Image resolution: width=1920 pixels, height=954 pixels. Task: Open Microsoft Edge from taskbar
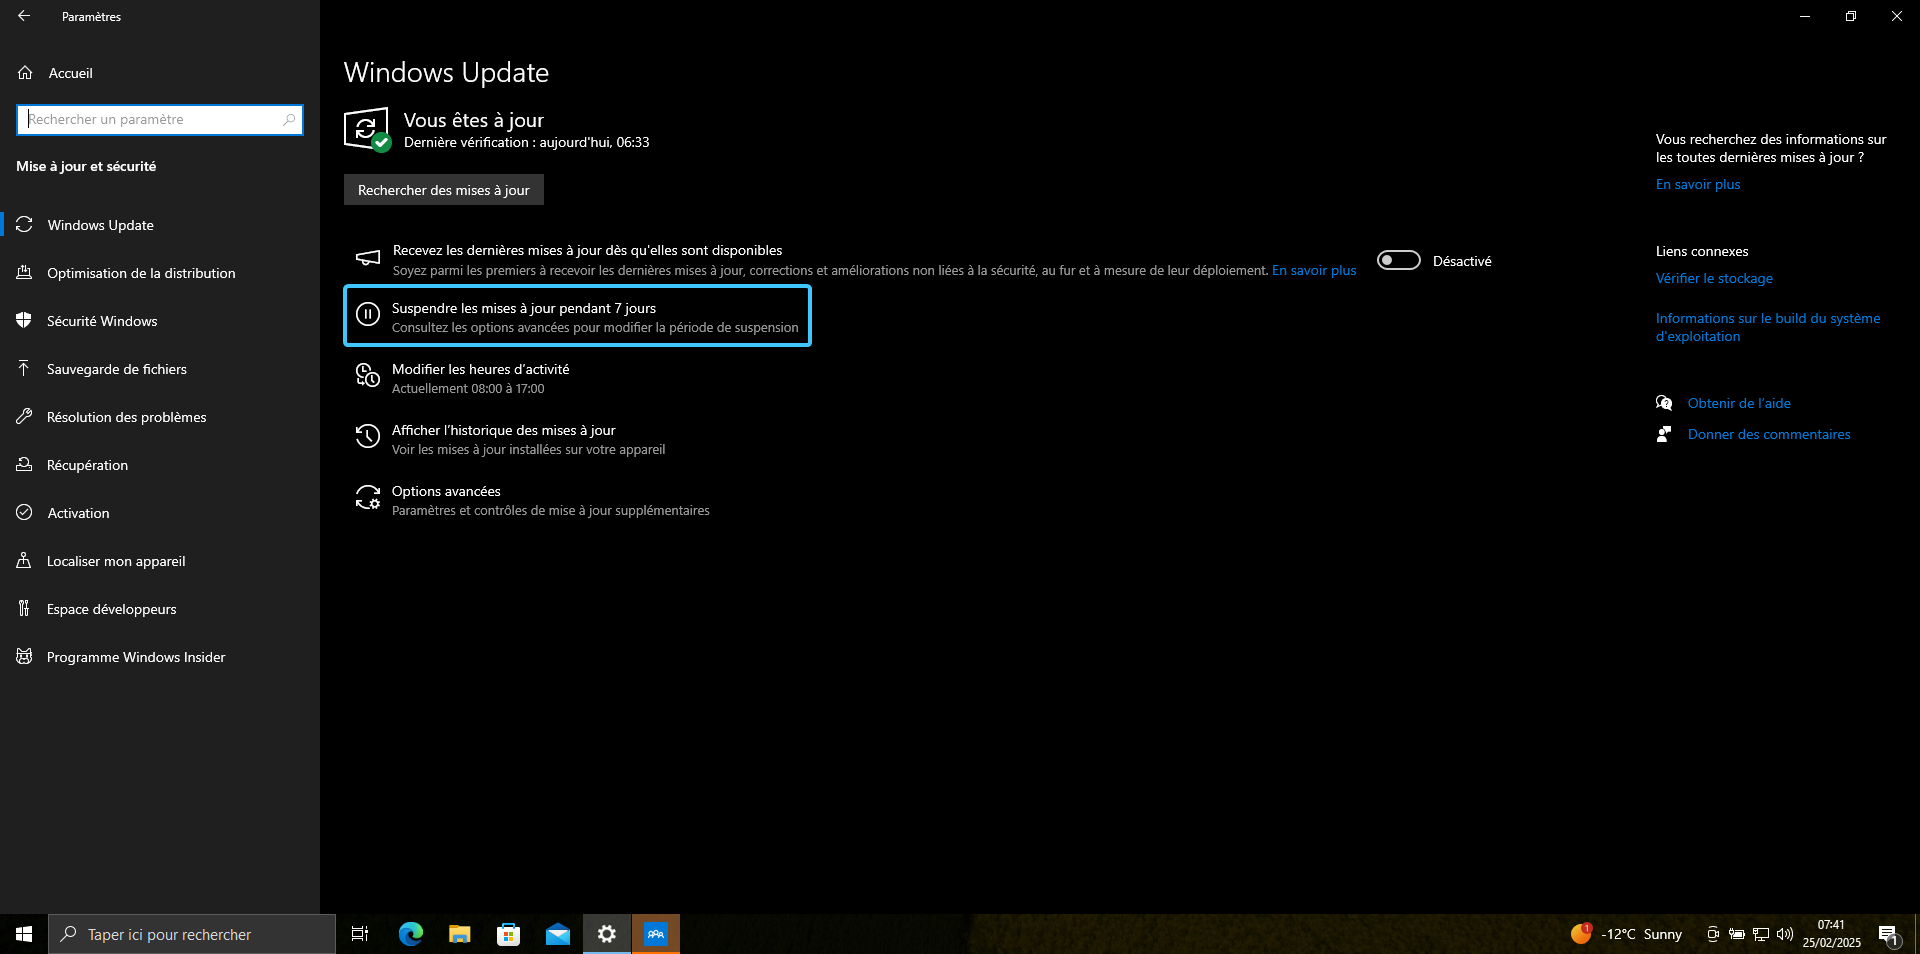411,934
